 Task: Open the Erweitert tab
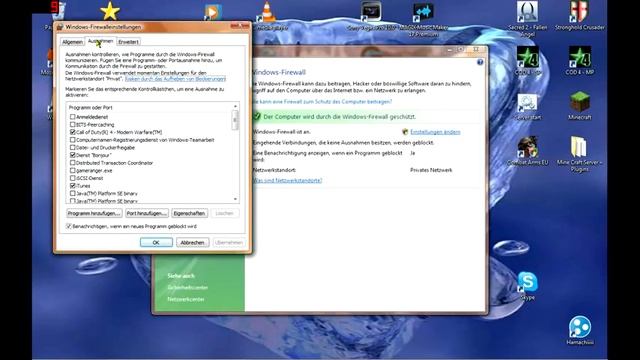pos(128,42)
